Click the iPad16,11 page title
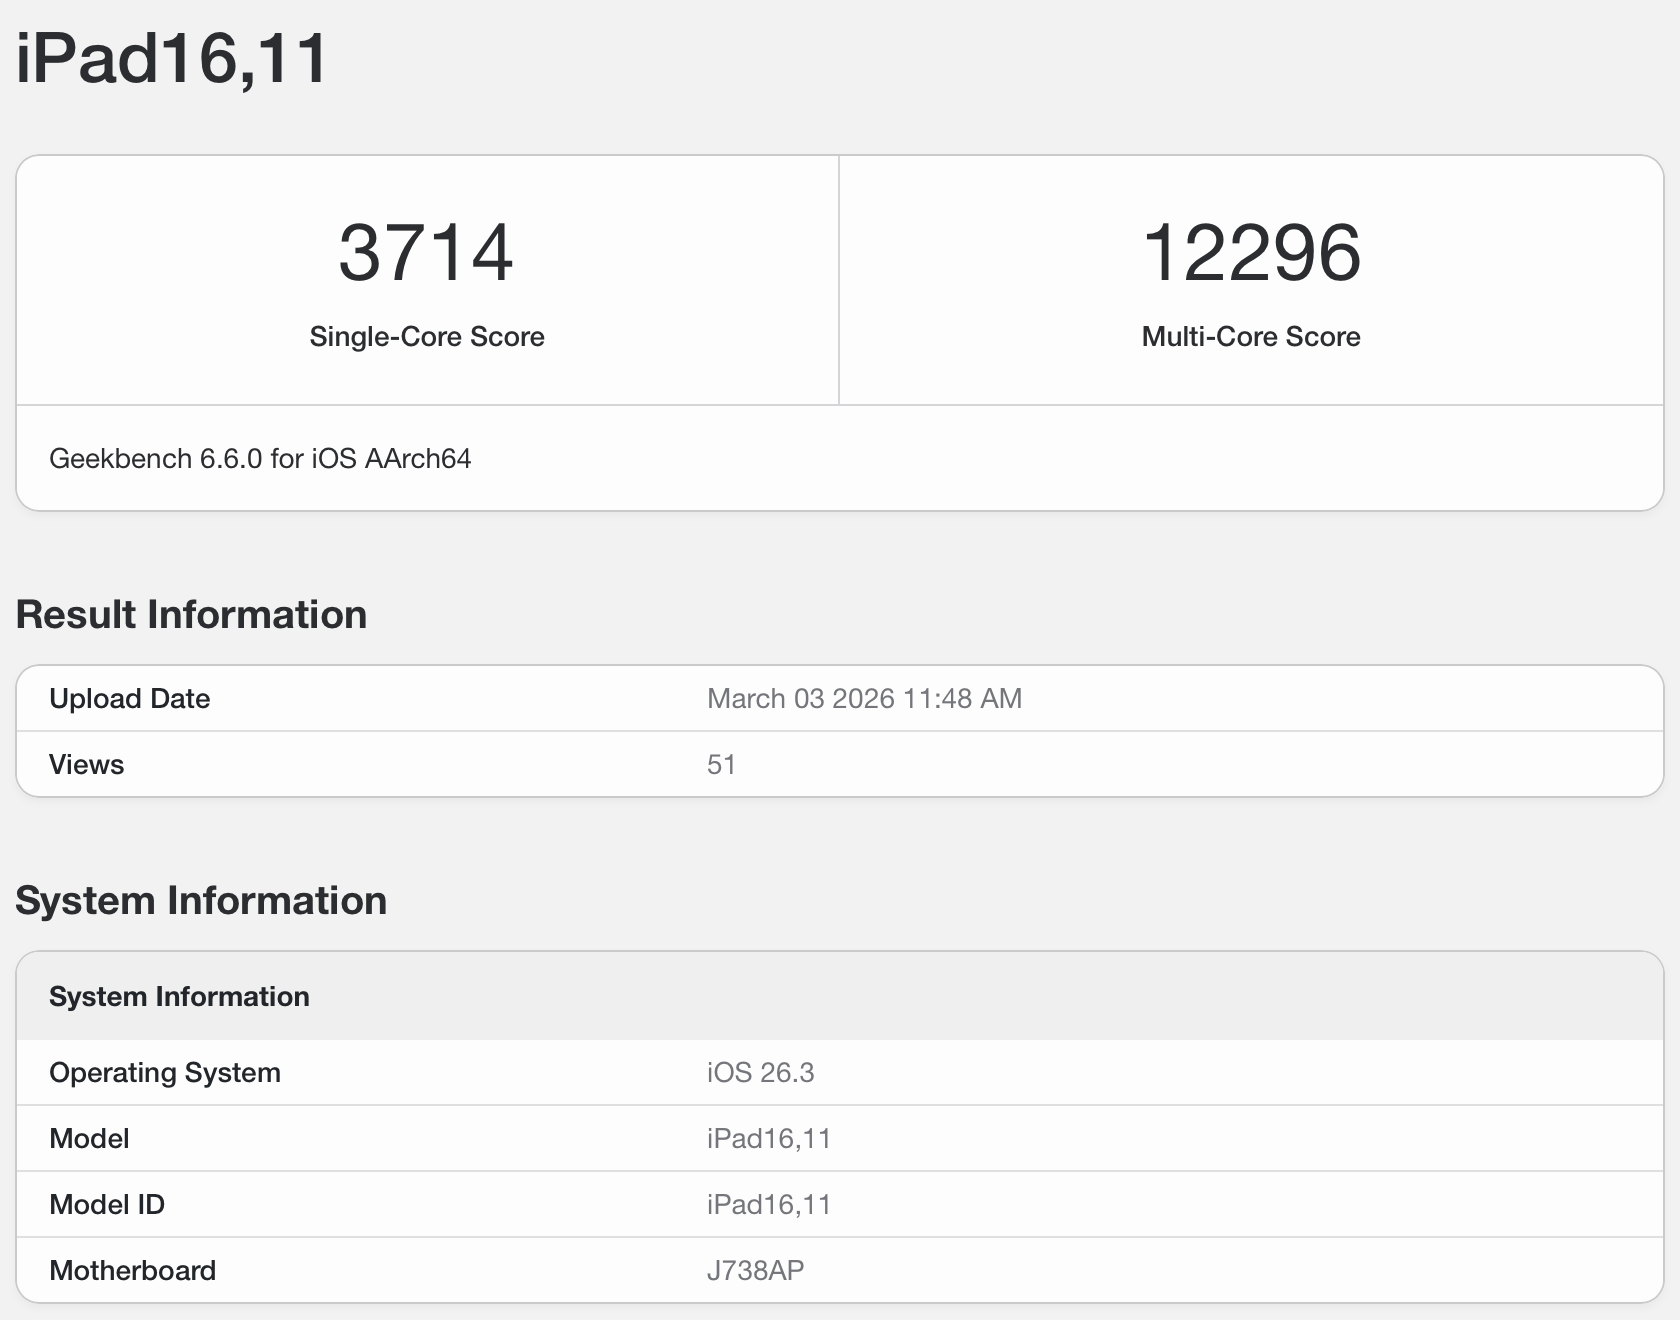1680x1320 pixels. (x=172, y=58)
